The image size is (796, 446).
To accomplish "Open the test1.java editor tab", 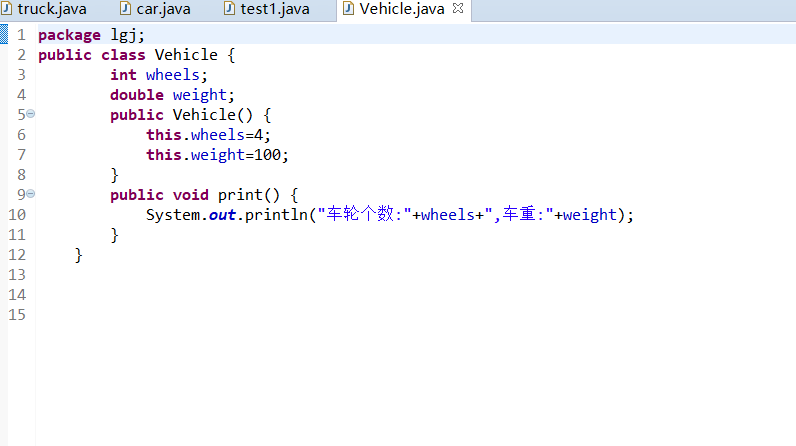I will coord(275,9).
